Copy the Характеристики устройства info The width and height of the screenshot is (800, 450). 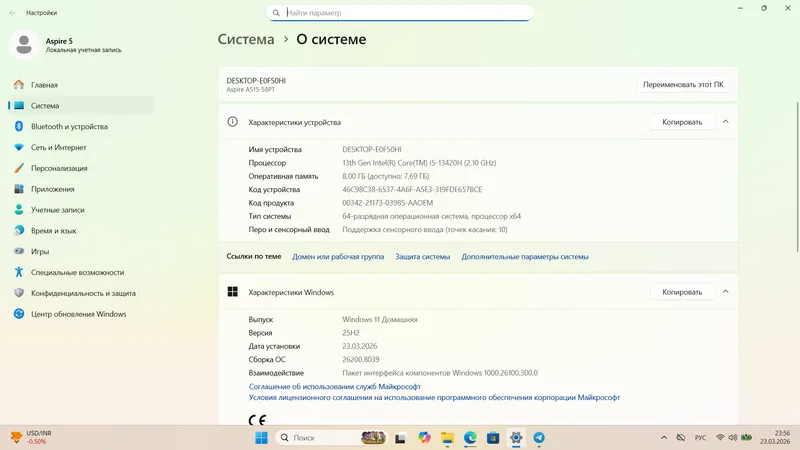(682, 122)
